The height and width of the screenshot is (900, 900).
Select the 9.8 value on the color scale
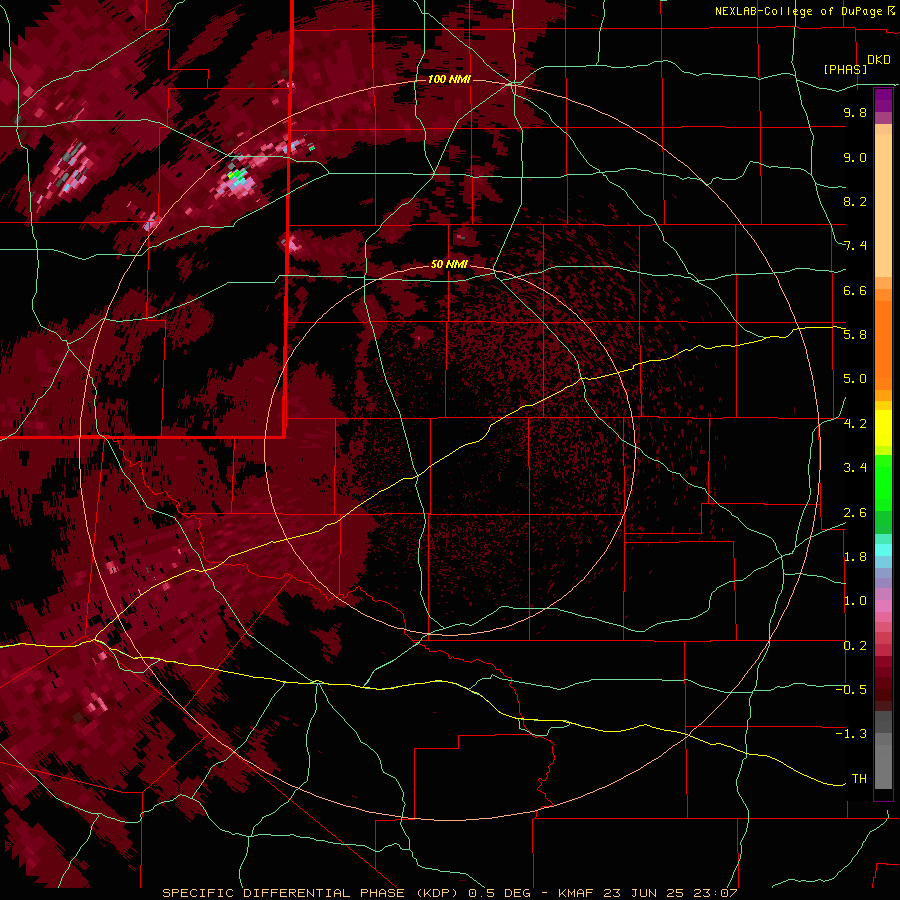click(855, 112)
